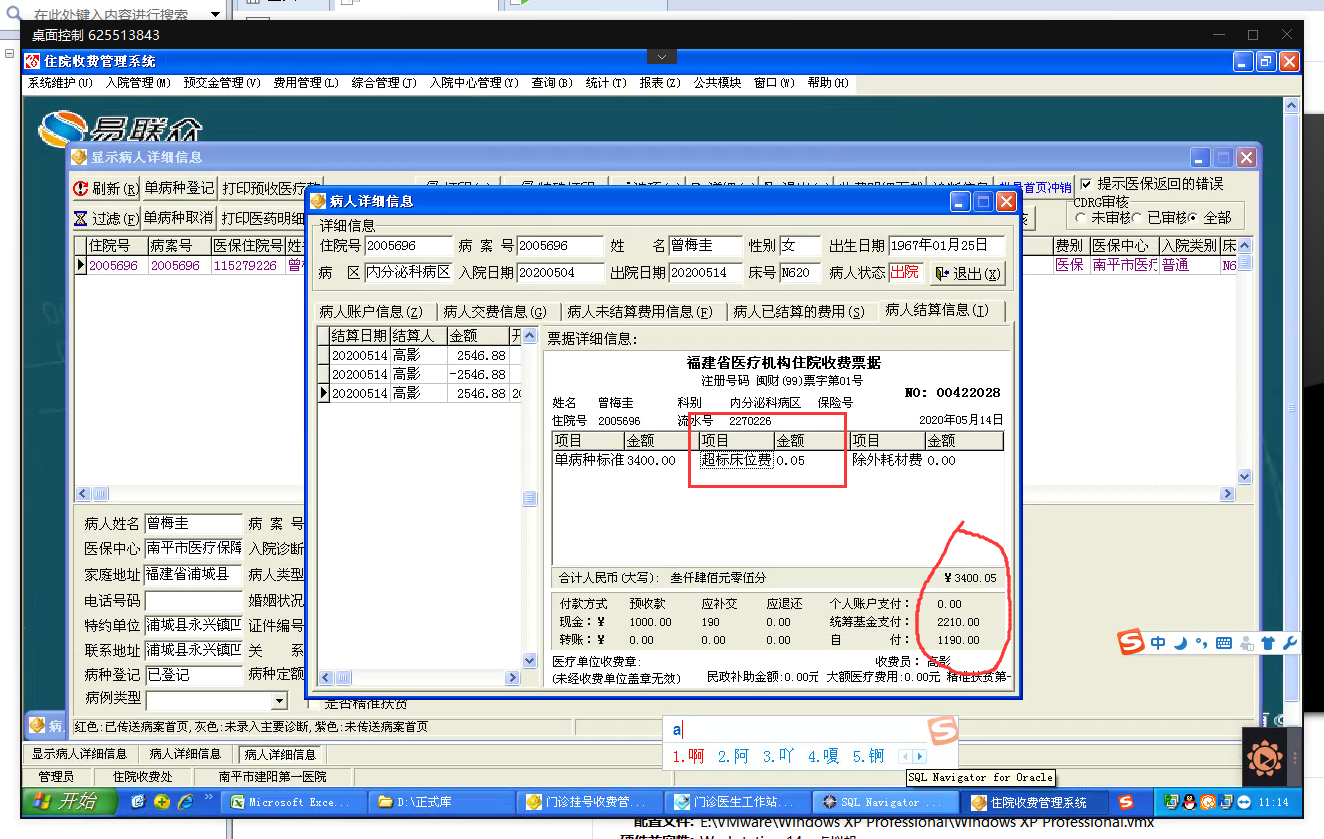Select settlement row with amount -2546.88
Viewport: 1324px width, 839px height.
[419, 374]
